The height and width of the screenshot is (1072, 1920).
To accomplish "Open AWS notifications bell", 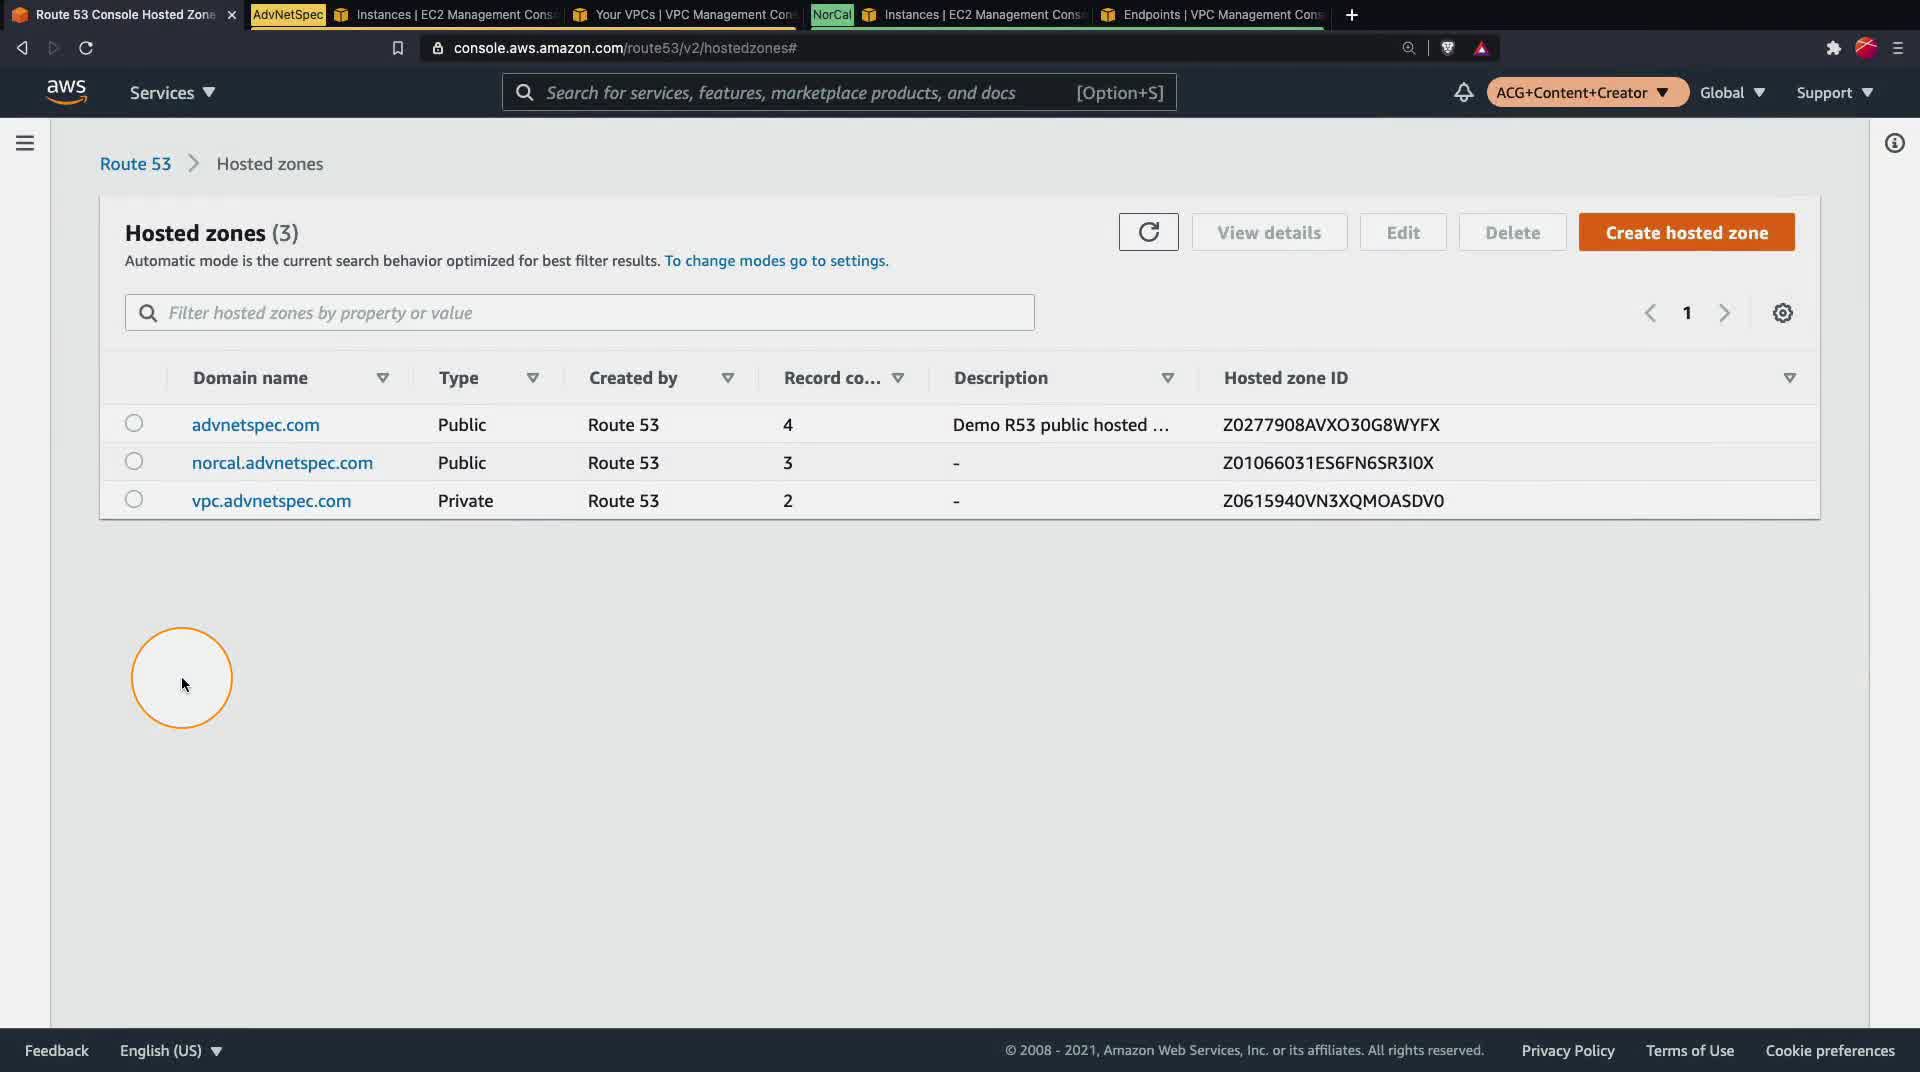I will tap(1463, 92).
